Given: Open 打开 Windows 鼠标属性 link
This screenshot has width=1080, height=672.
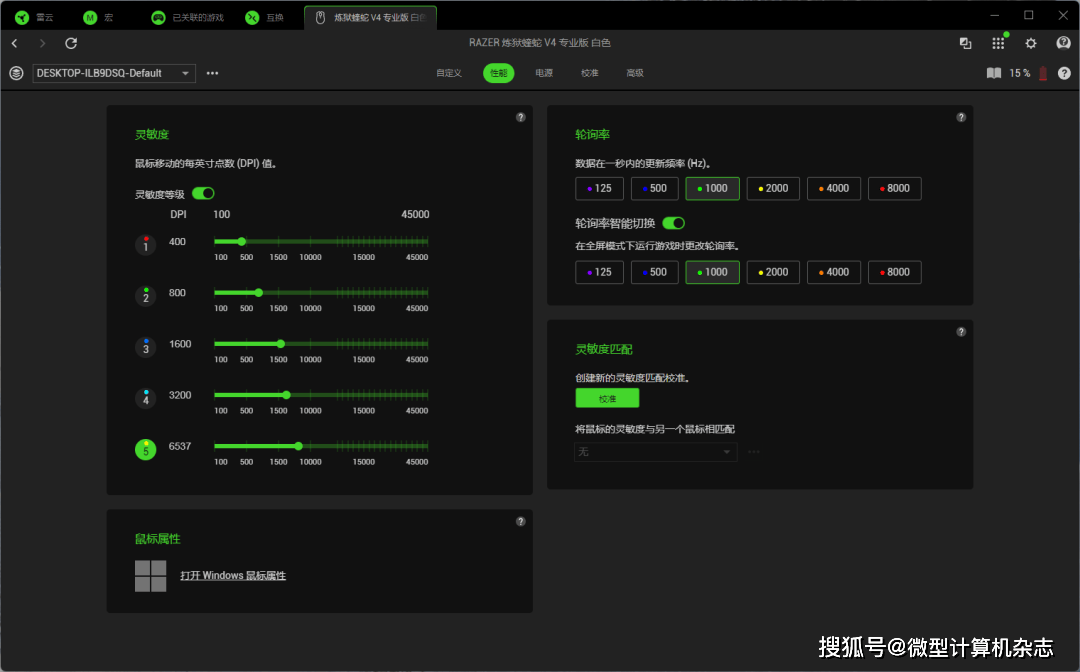Looking at the screenshot, I should [233, 576].
